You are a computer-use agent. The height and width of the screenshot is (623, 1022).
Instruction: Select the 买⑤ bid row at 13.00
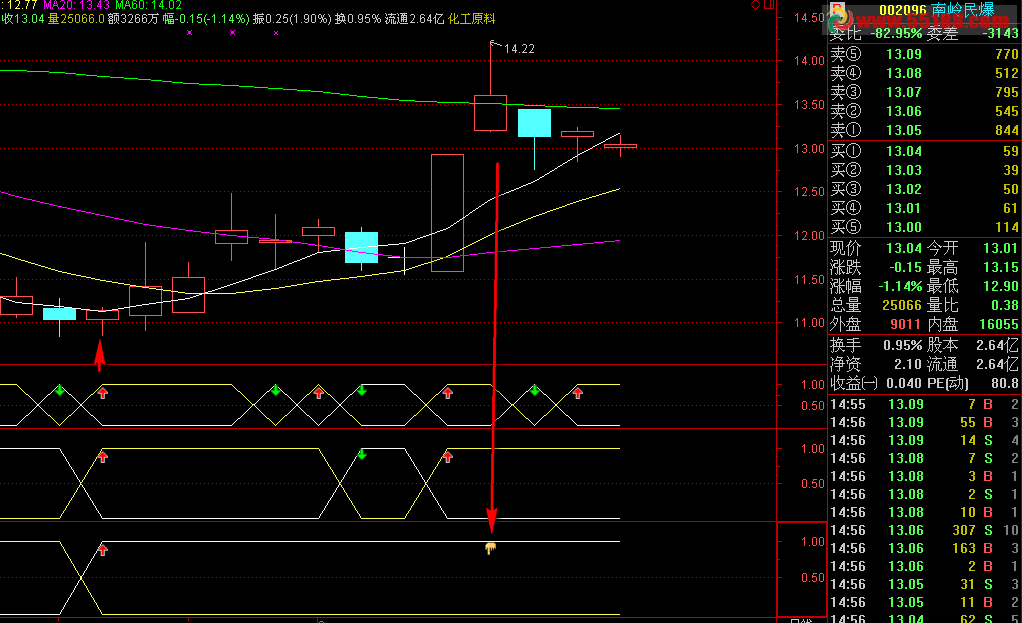tap(924, 227)
